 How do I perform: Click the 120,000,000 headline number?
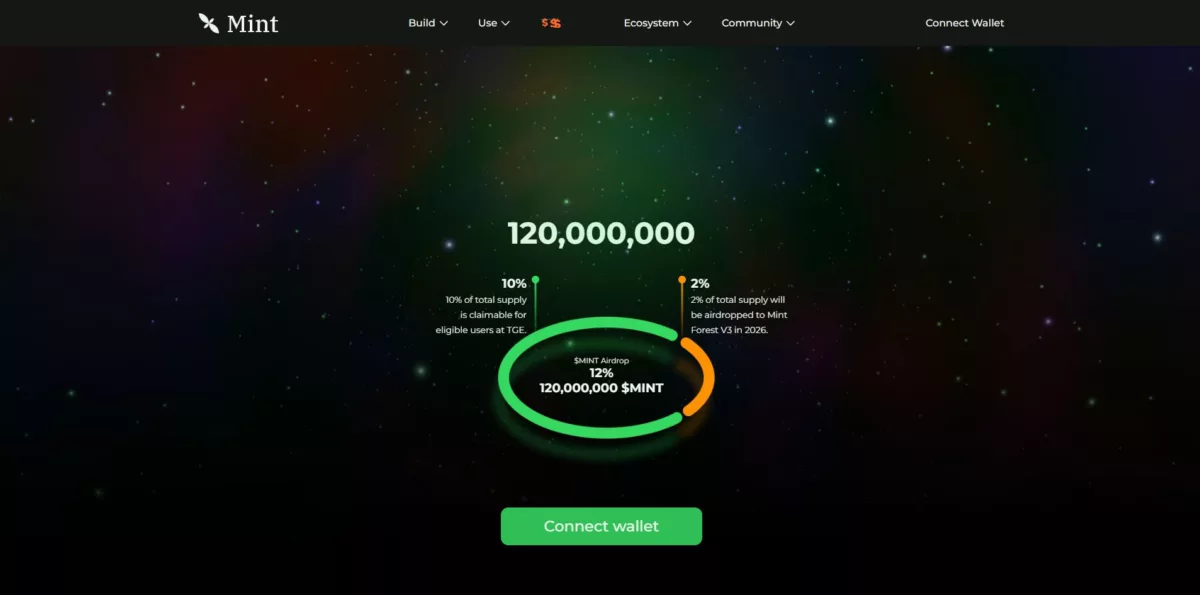[601, 234]
